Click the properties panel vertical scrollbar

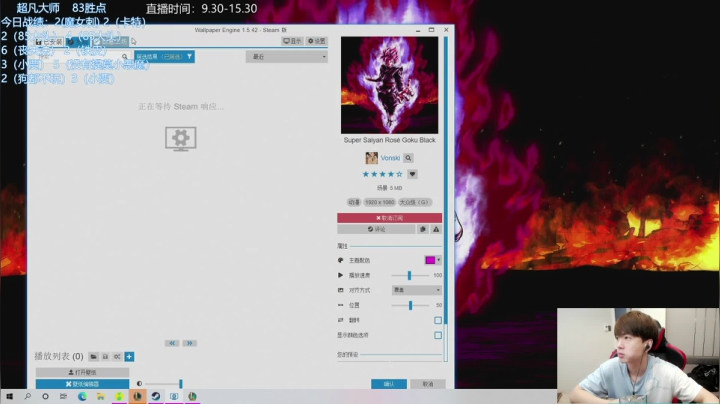pyautogui.click(x=445, y=198)
